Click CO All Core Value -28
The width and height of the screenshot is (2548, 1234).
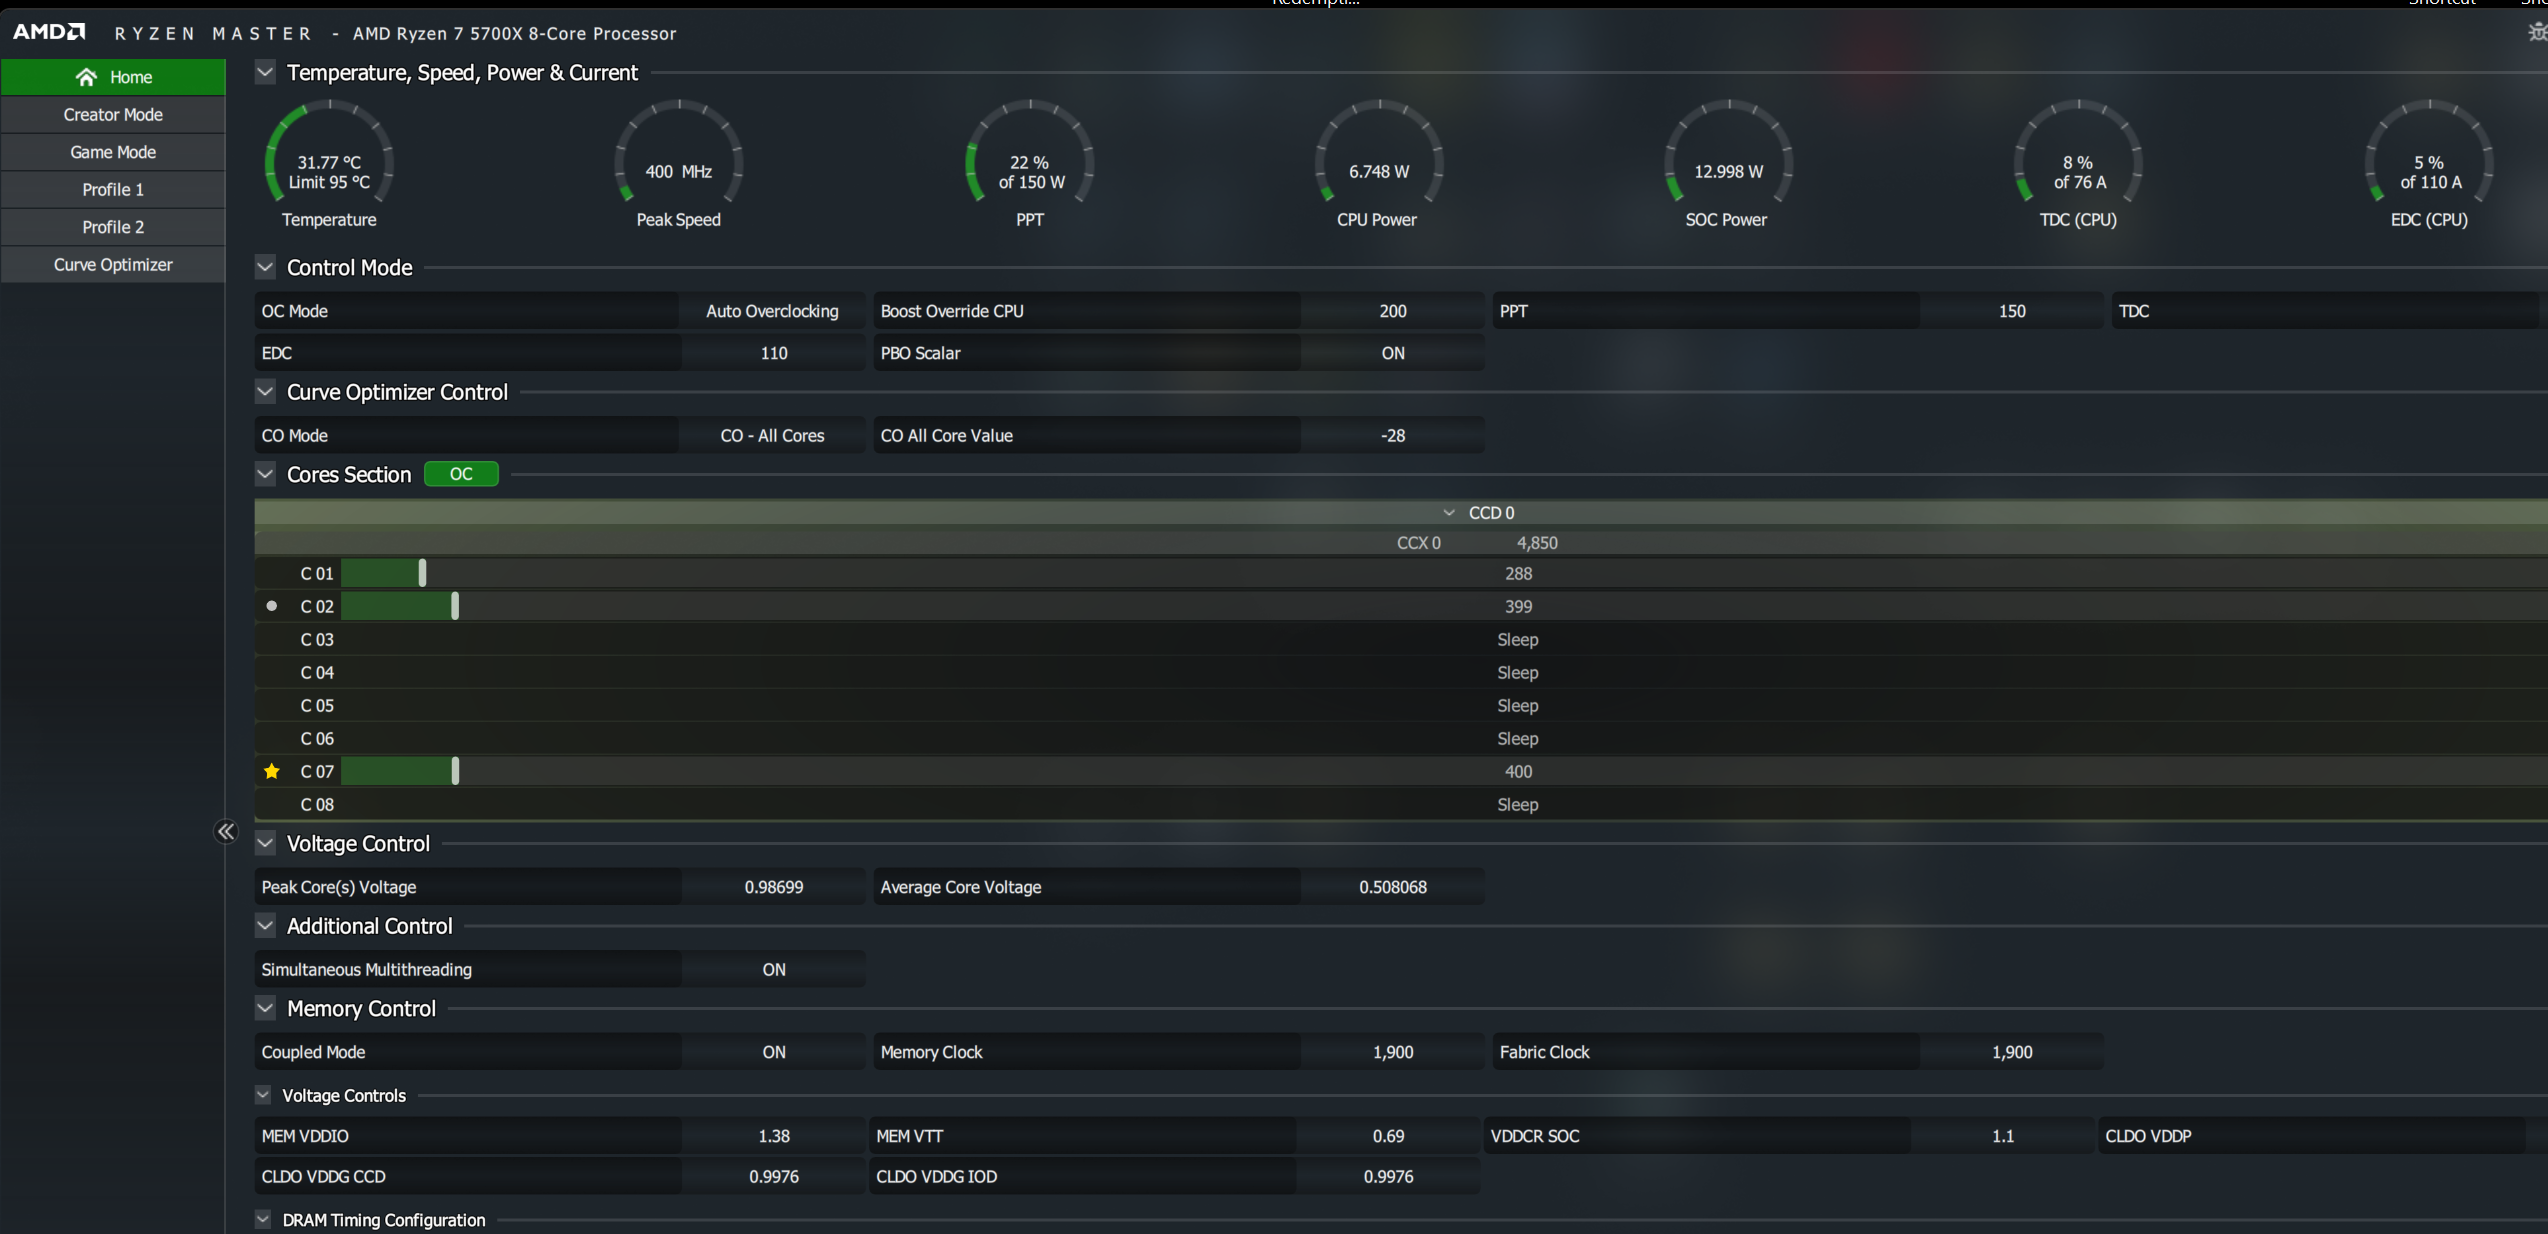[x=1392, y=435]
